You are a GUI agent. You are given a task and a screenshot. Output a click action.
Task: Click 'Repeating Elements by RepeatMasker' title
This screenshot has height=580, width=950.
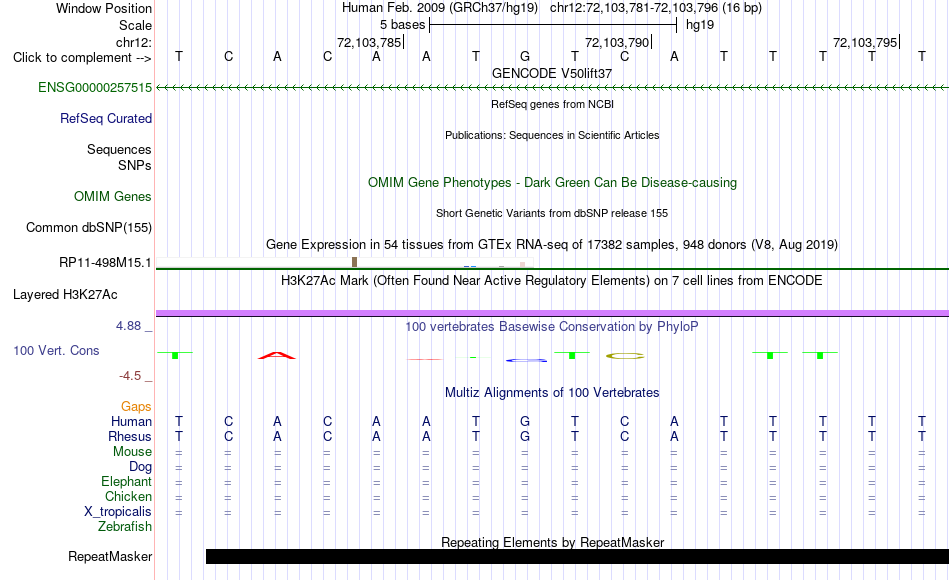(553, 542)
